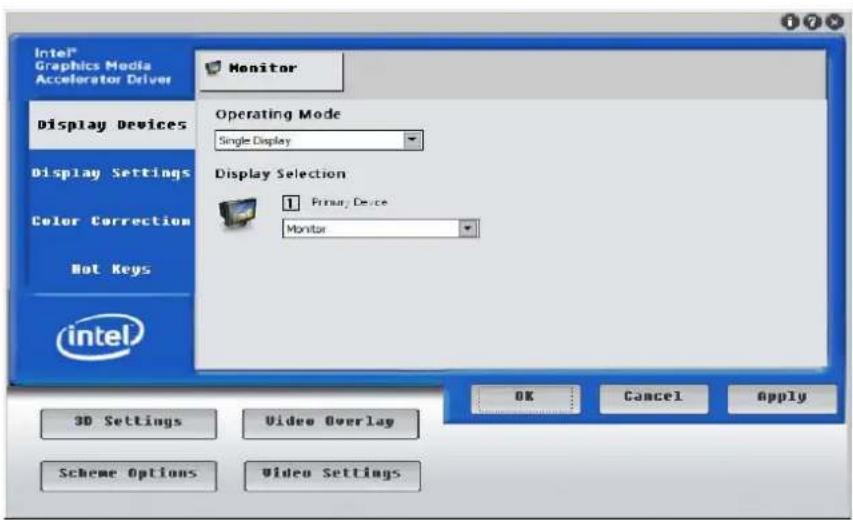This screenshot has height=520, width=853.
Task: Open Scheme Options
Action: [128, 475]
